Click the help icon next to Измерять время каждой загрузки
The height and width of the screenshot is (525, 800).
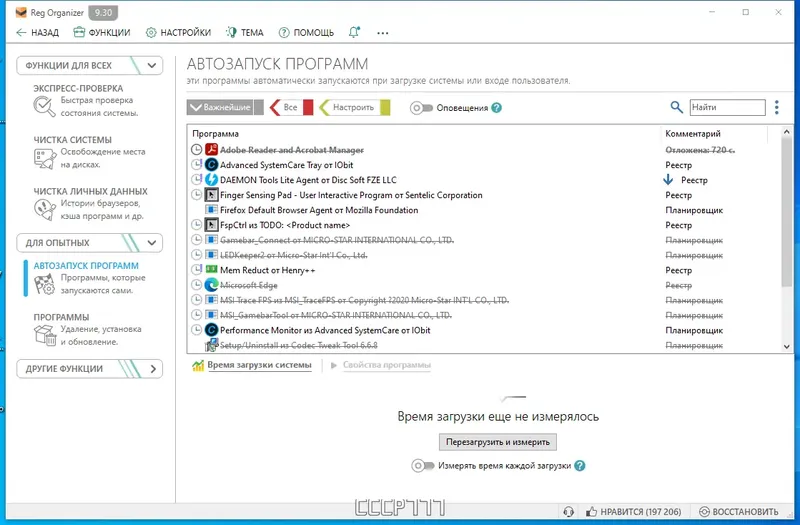(x=580, y=465)
